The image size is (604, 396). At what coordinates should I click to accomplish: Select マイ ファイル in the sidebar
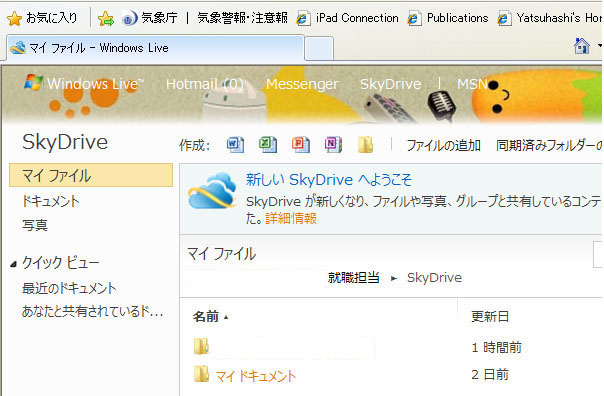(x=91, y=175)
